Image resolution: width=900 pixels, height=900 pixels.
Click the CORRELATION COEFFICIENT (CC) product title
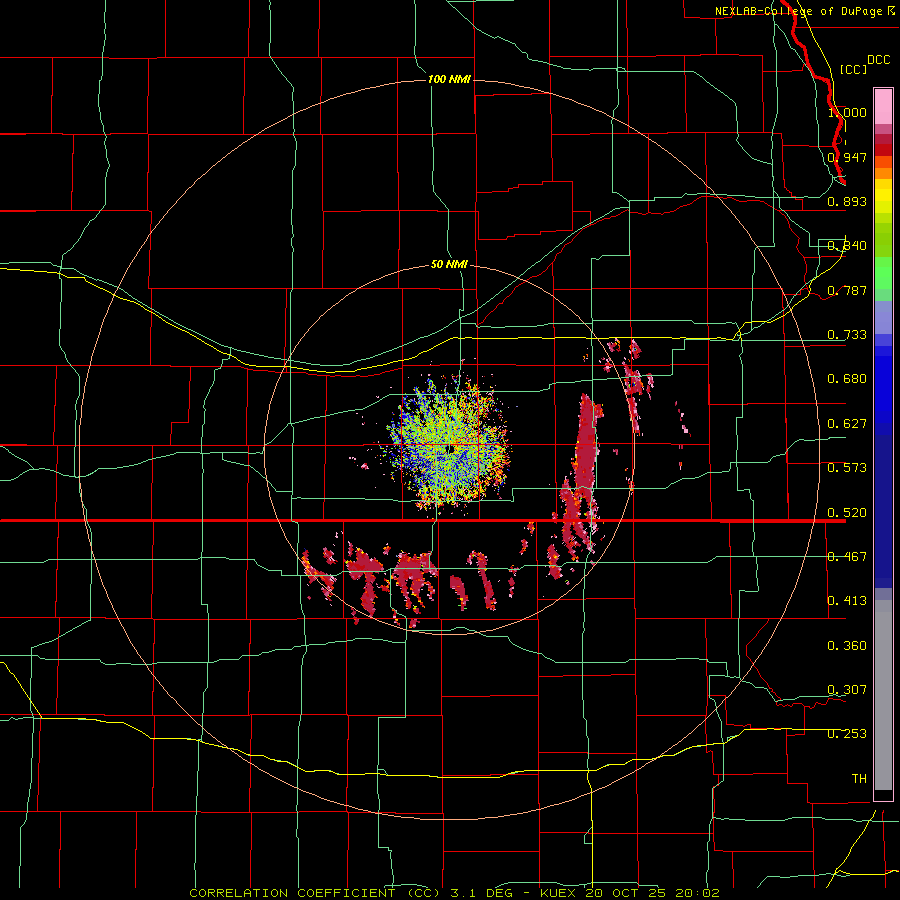pos(315,893)
